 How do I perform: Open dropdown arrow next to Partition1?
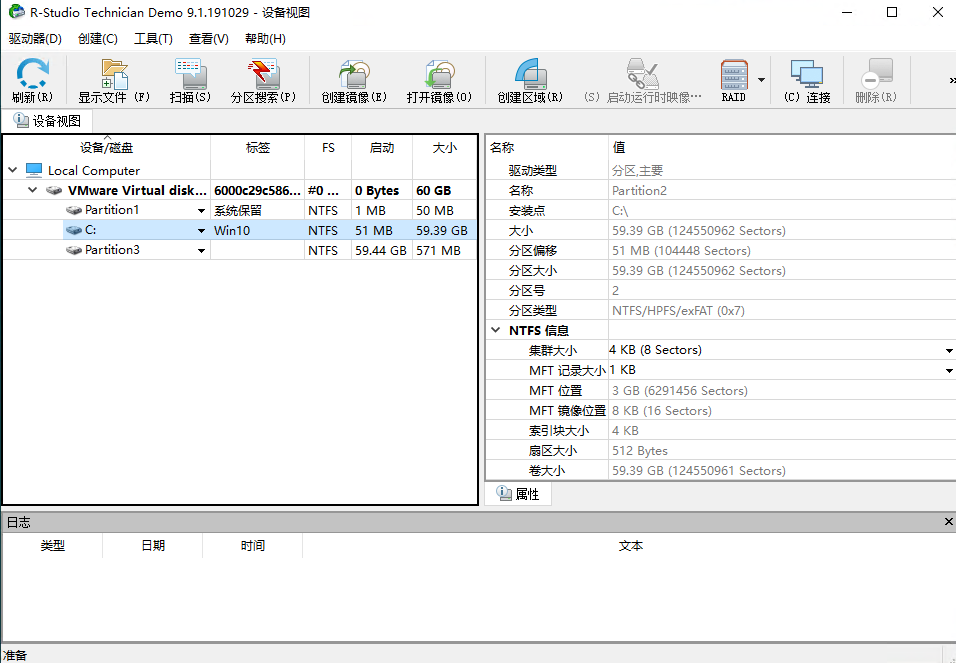(201, 210)
